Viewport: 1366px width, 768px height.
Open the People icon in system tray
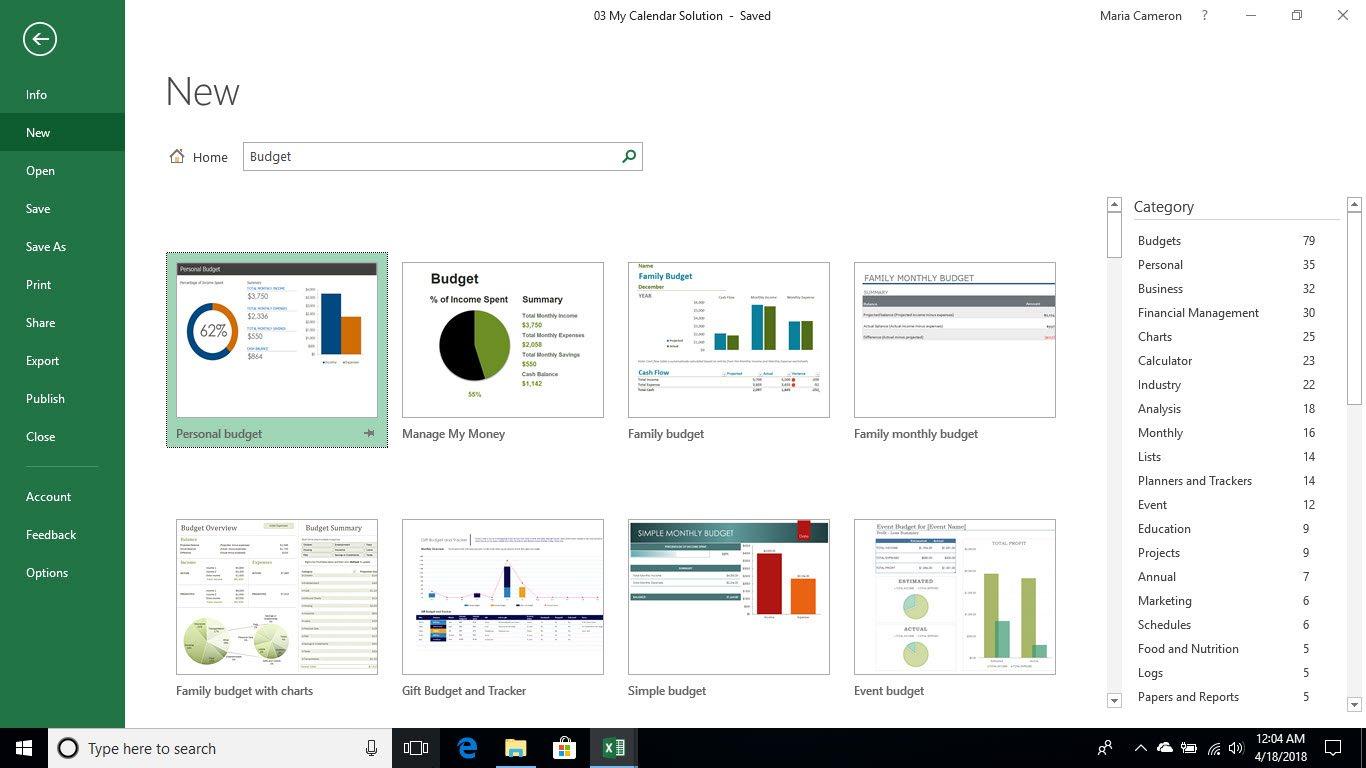click(x=1105, y=748)
